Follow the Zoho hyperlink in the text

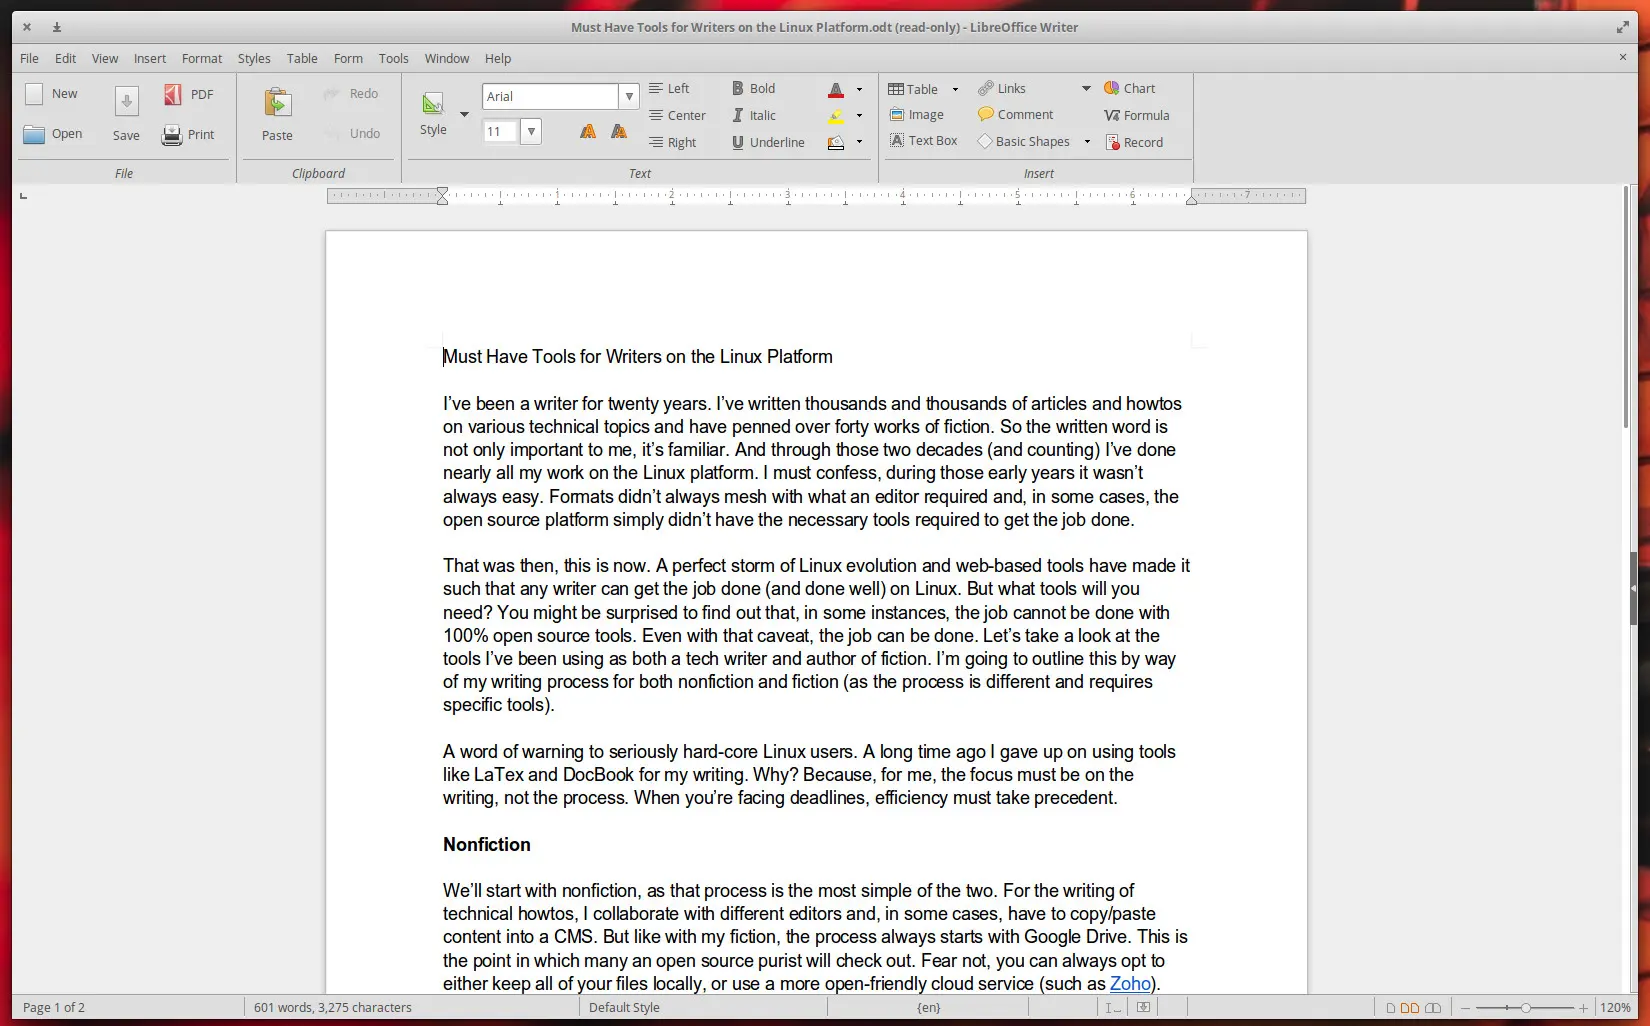tap(1130, 984)
